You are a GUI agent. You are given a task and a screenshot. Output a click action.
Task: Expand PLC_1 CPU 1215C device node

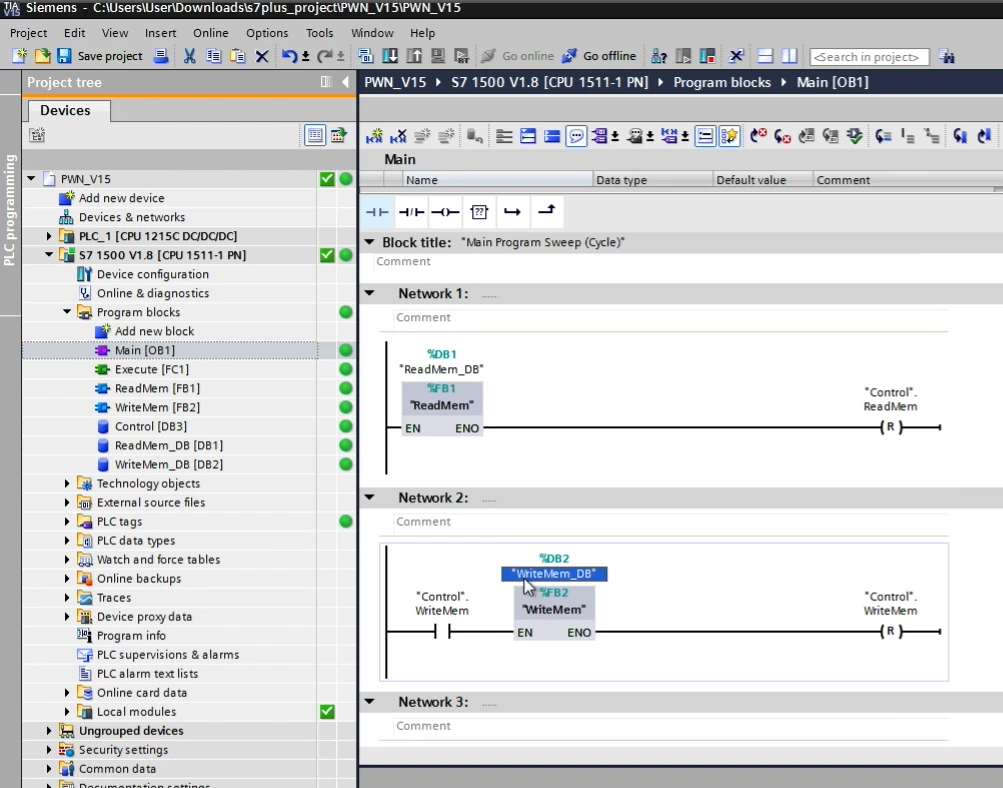point(50,237)
